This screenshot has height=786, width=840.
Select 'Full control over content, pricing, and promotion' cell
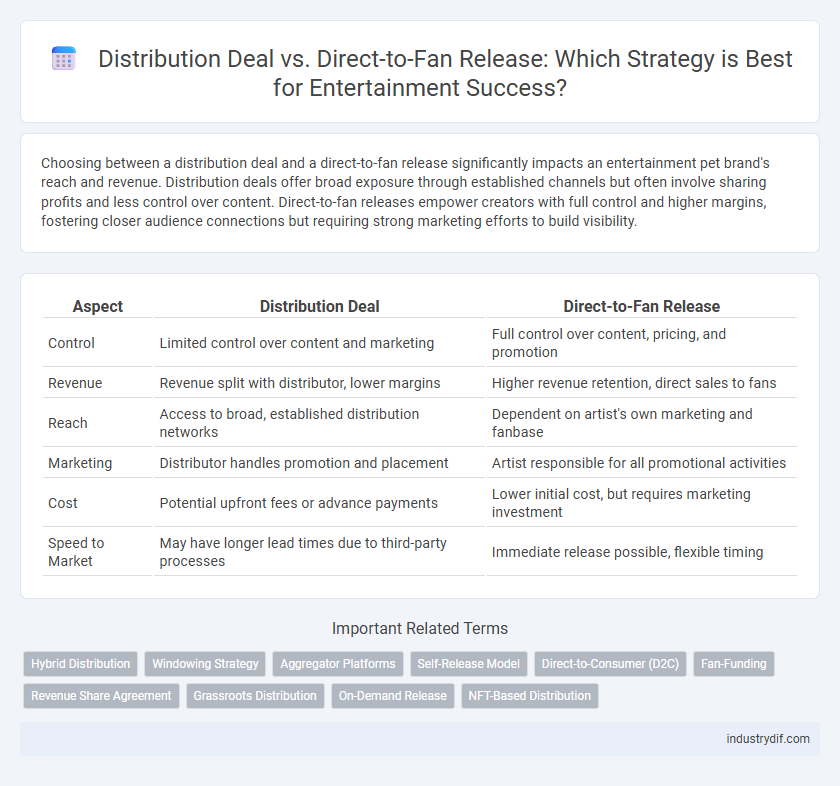coord(642,343)
